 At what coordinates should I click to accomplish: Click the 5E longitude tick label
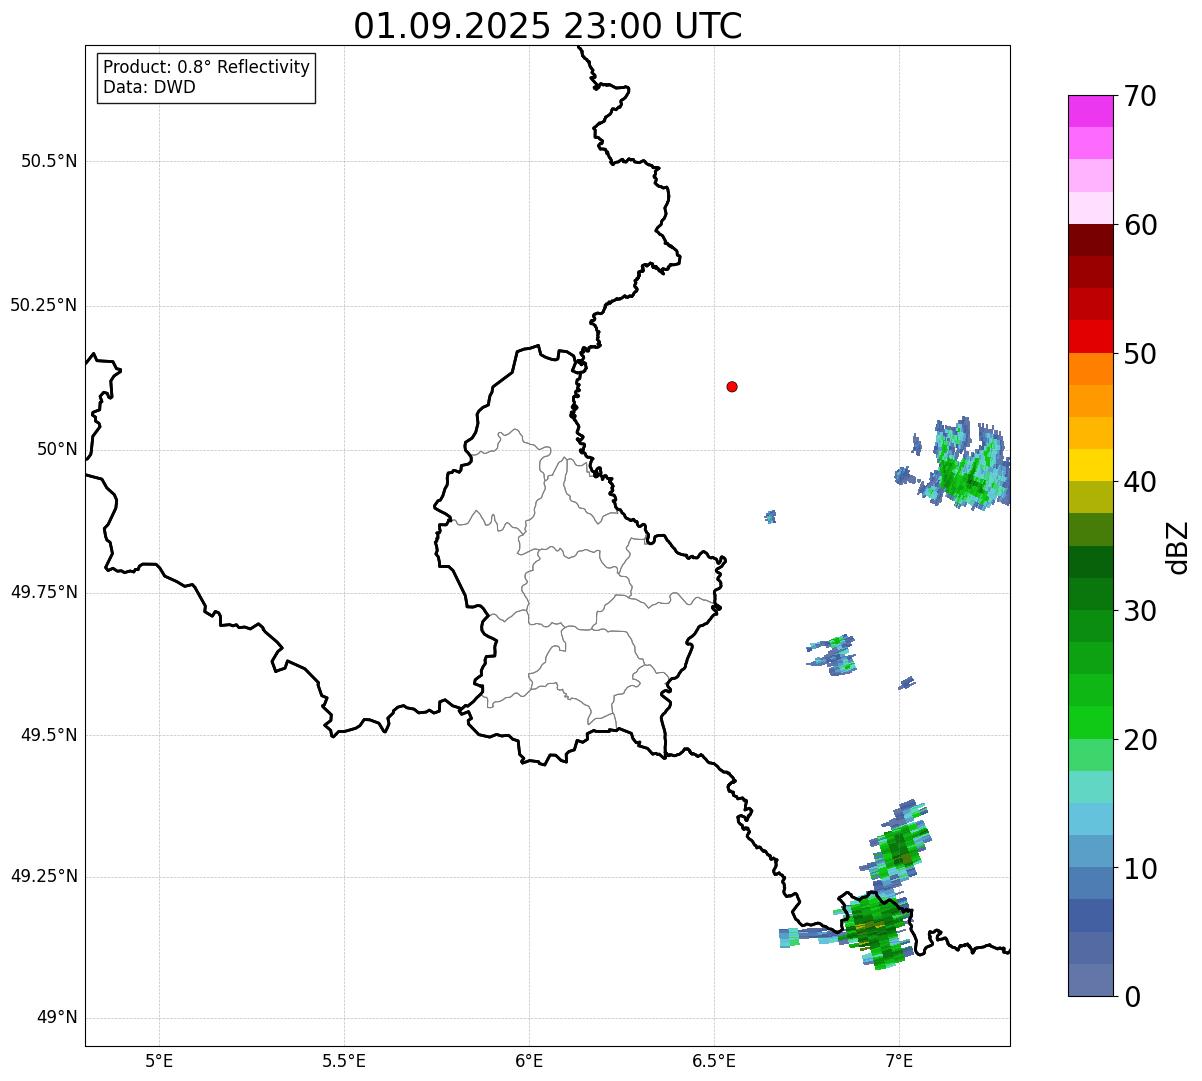tap(159, 1060)
